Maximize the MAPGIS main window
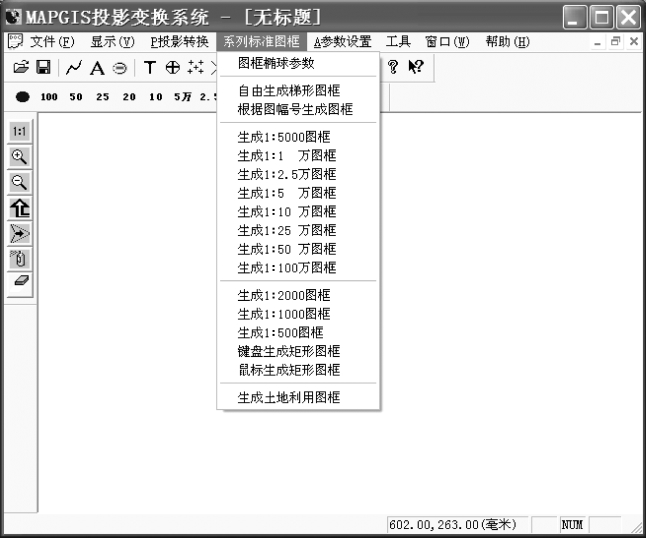 pyautogui.click(x=601, y=17)
